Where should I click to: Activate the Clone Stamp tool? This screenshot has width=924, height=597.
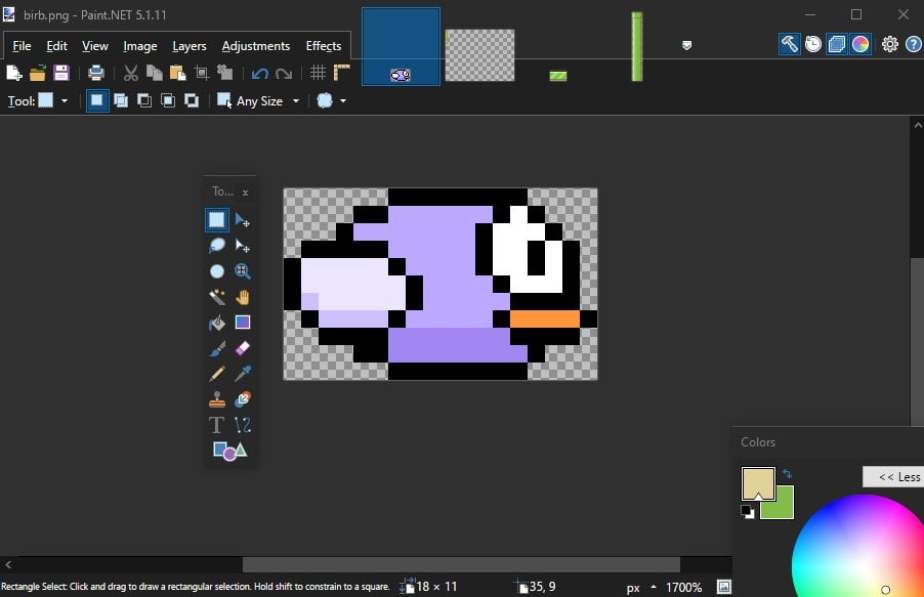point(217,399)
